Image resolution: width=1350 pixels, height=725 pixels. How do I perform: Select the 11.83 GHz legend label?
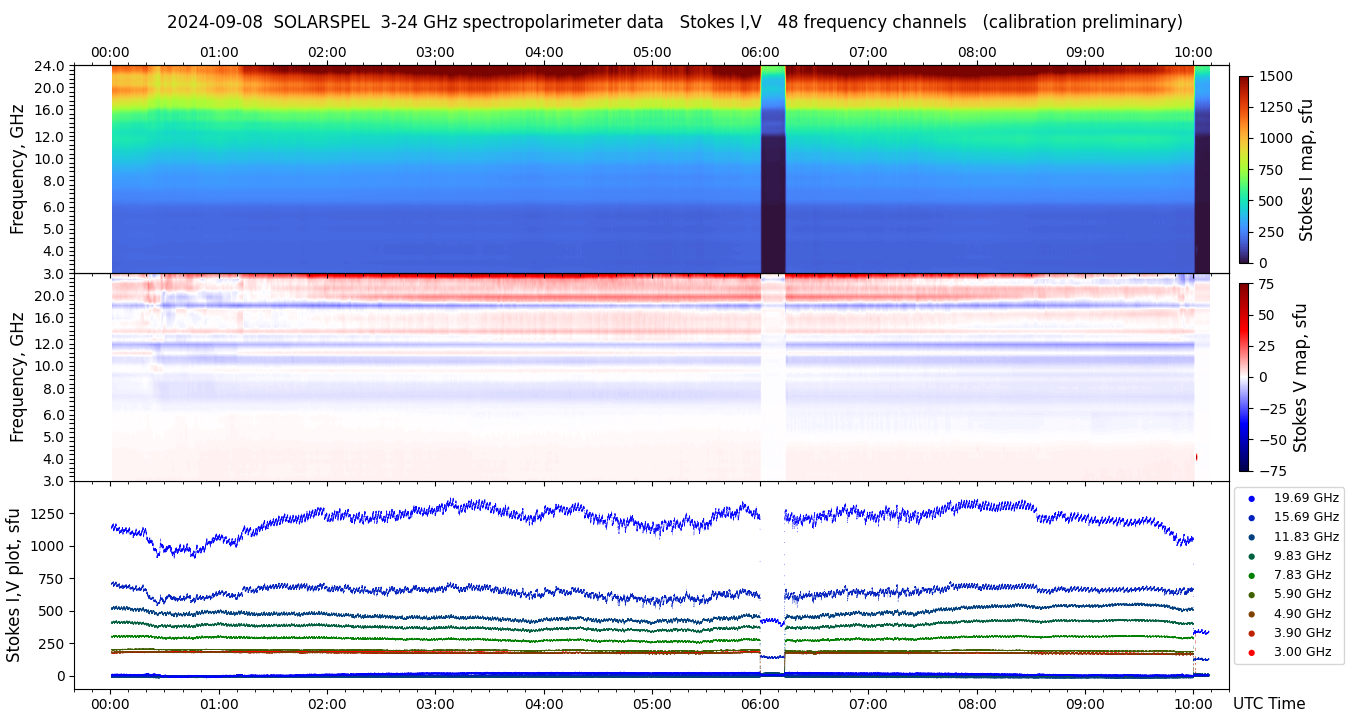pos(1305,536)
